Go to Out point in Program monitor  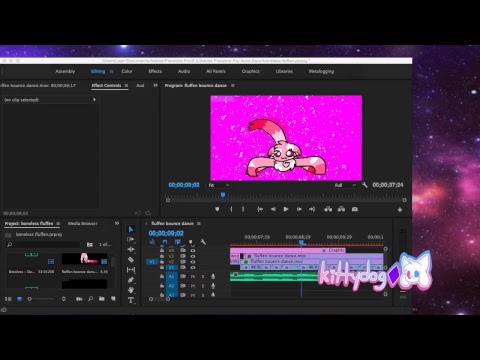(x=312, y=209)
